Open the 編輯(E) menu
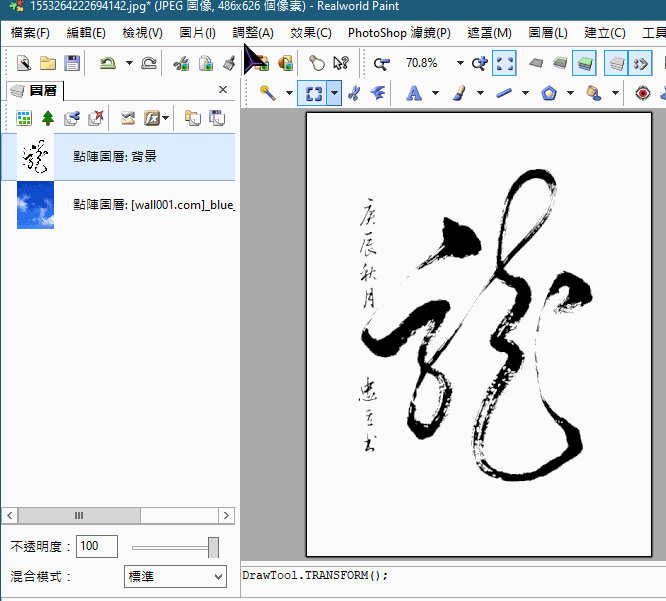The image size is (666, 601). (x=86, y=33)
